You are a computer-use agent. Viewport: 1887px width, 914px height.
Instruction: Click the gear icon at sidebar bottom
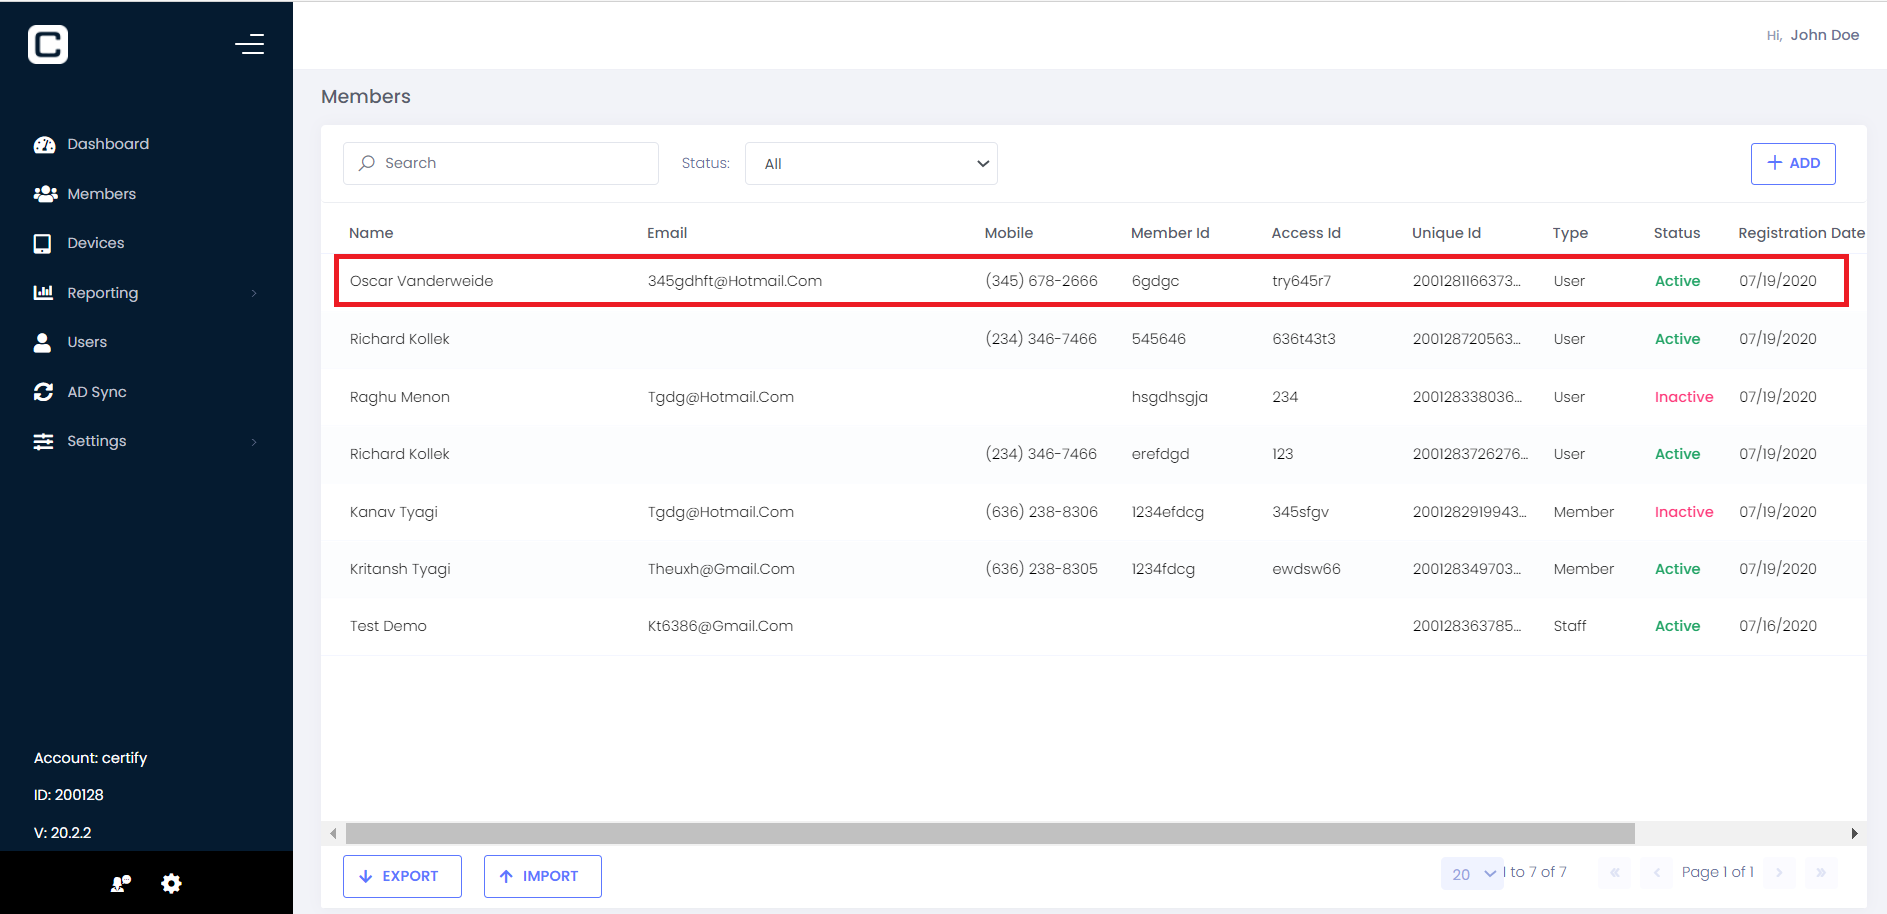(171, 883)
